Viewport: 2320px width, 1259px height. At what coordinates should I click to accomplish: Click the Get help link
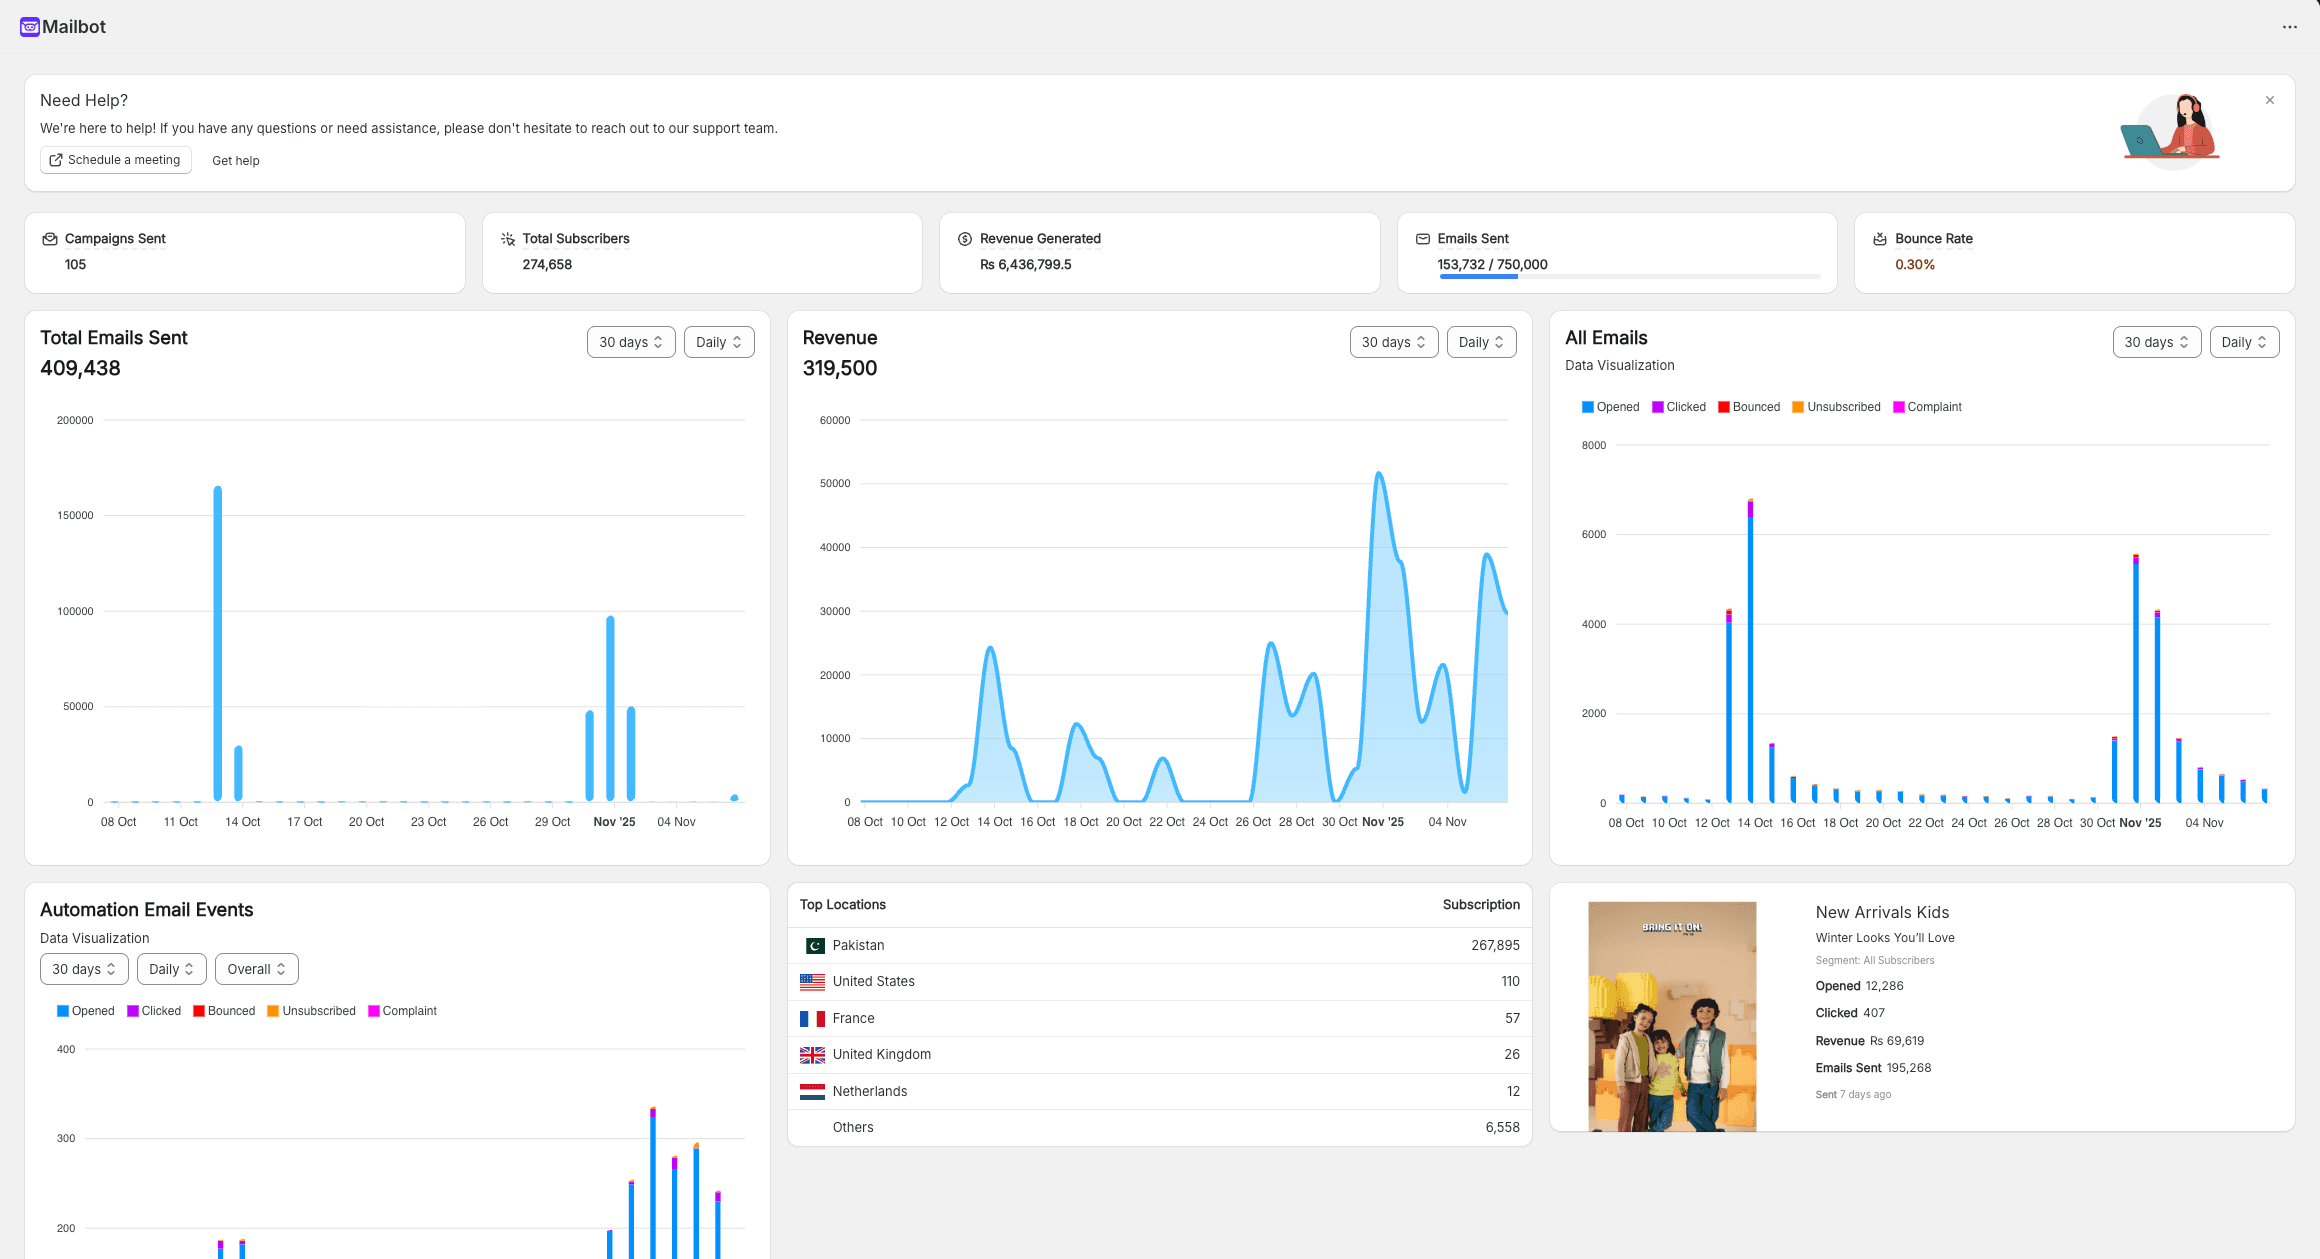tap(236, 161)
